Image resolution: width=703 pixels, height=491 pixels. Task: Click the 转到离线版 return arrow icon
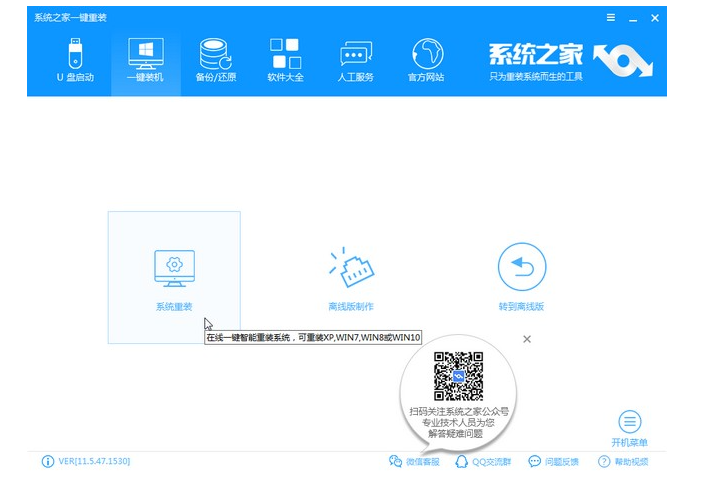click(522, 267)
